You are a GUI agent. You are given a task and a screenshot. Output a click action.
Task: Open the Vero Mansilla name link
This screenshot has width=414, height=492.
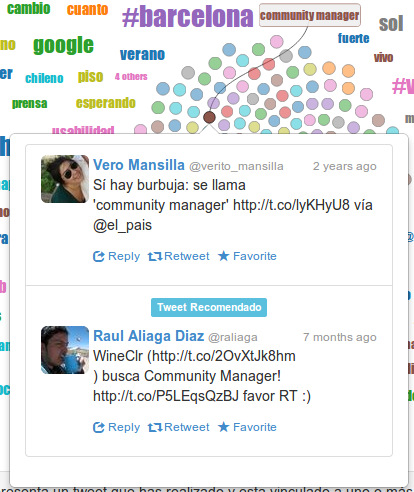point(139,165)
